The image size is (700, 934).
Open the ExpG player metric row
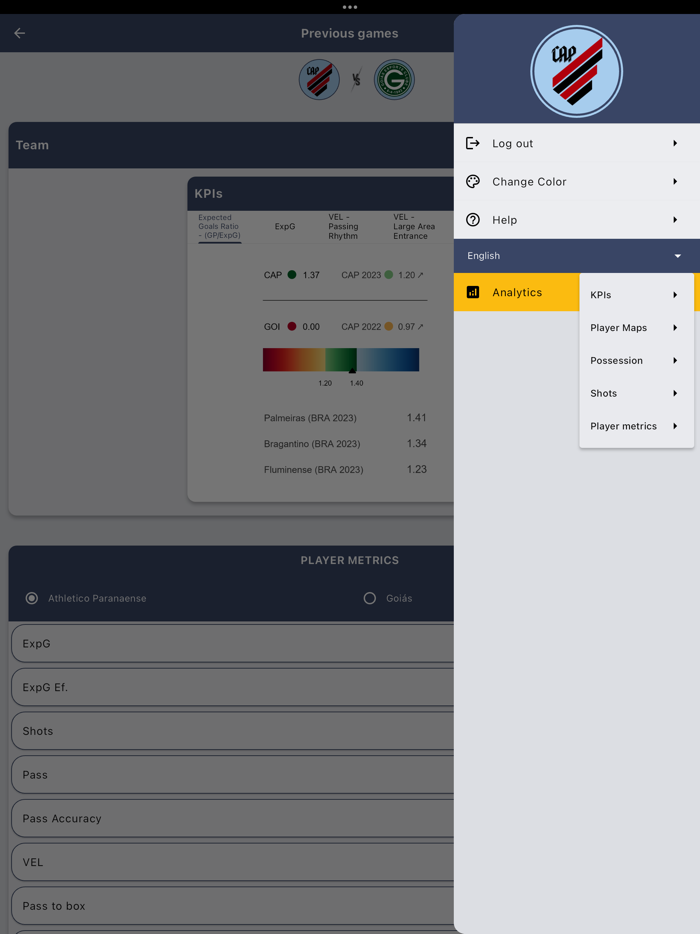[232, 643]
